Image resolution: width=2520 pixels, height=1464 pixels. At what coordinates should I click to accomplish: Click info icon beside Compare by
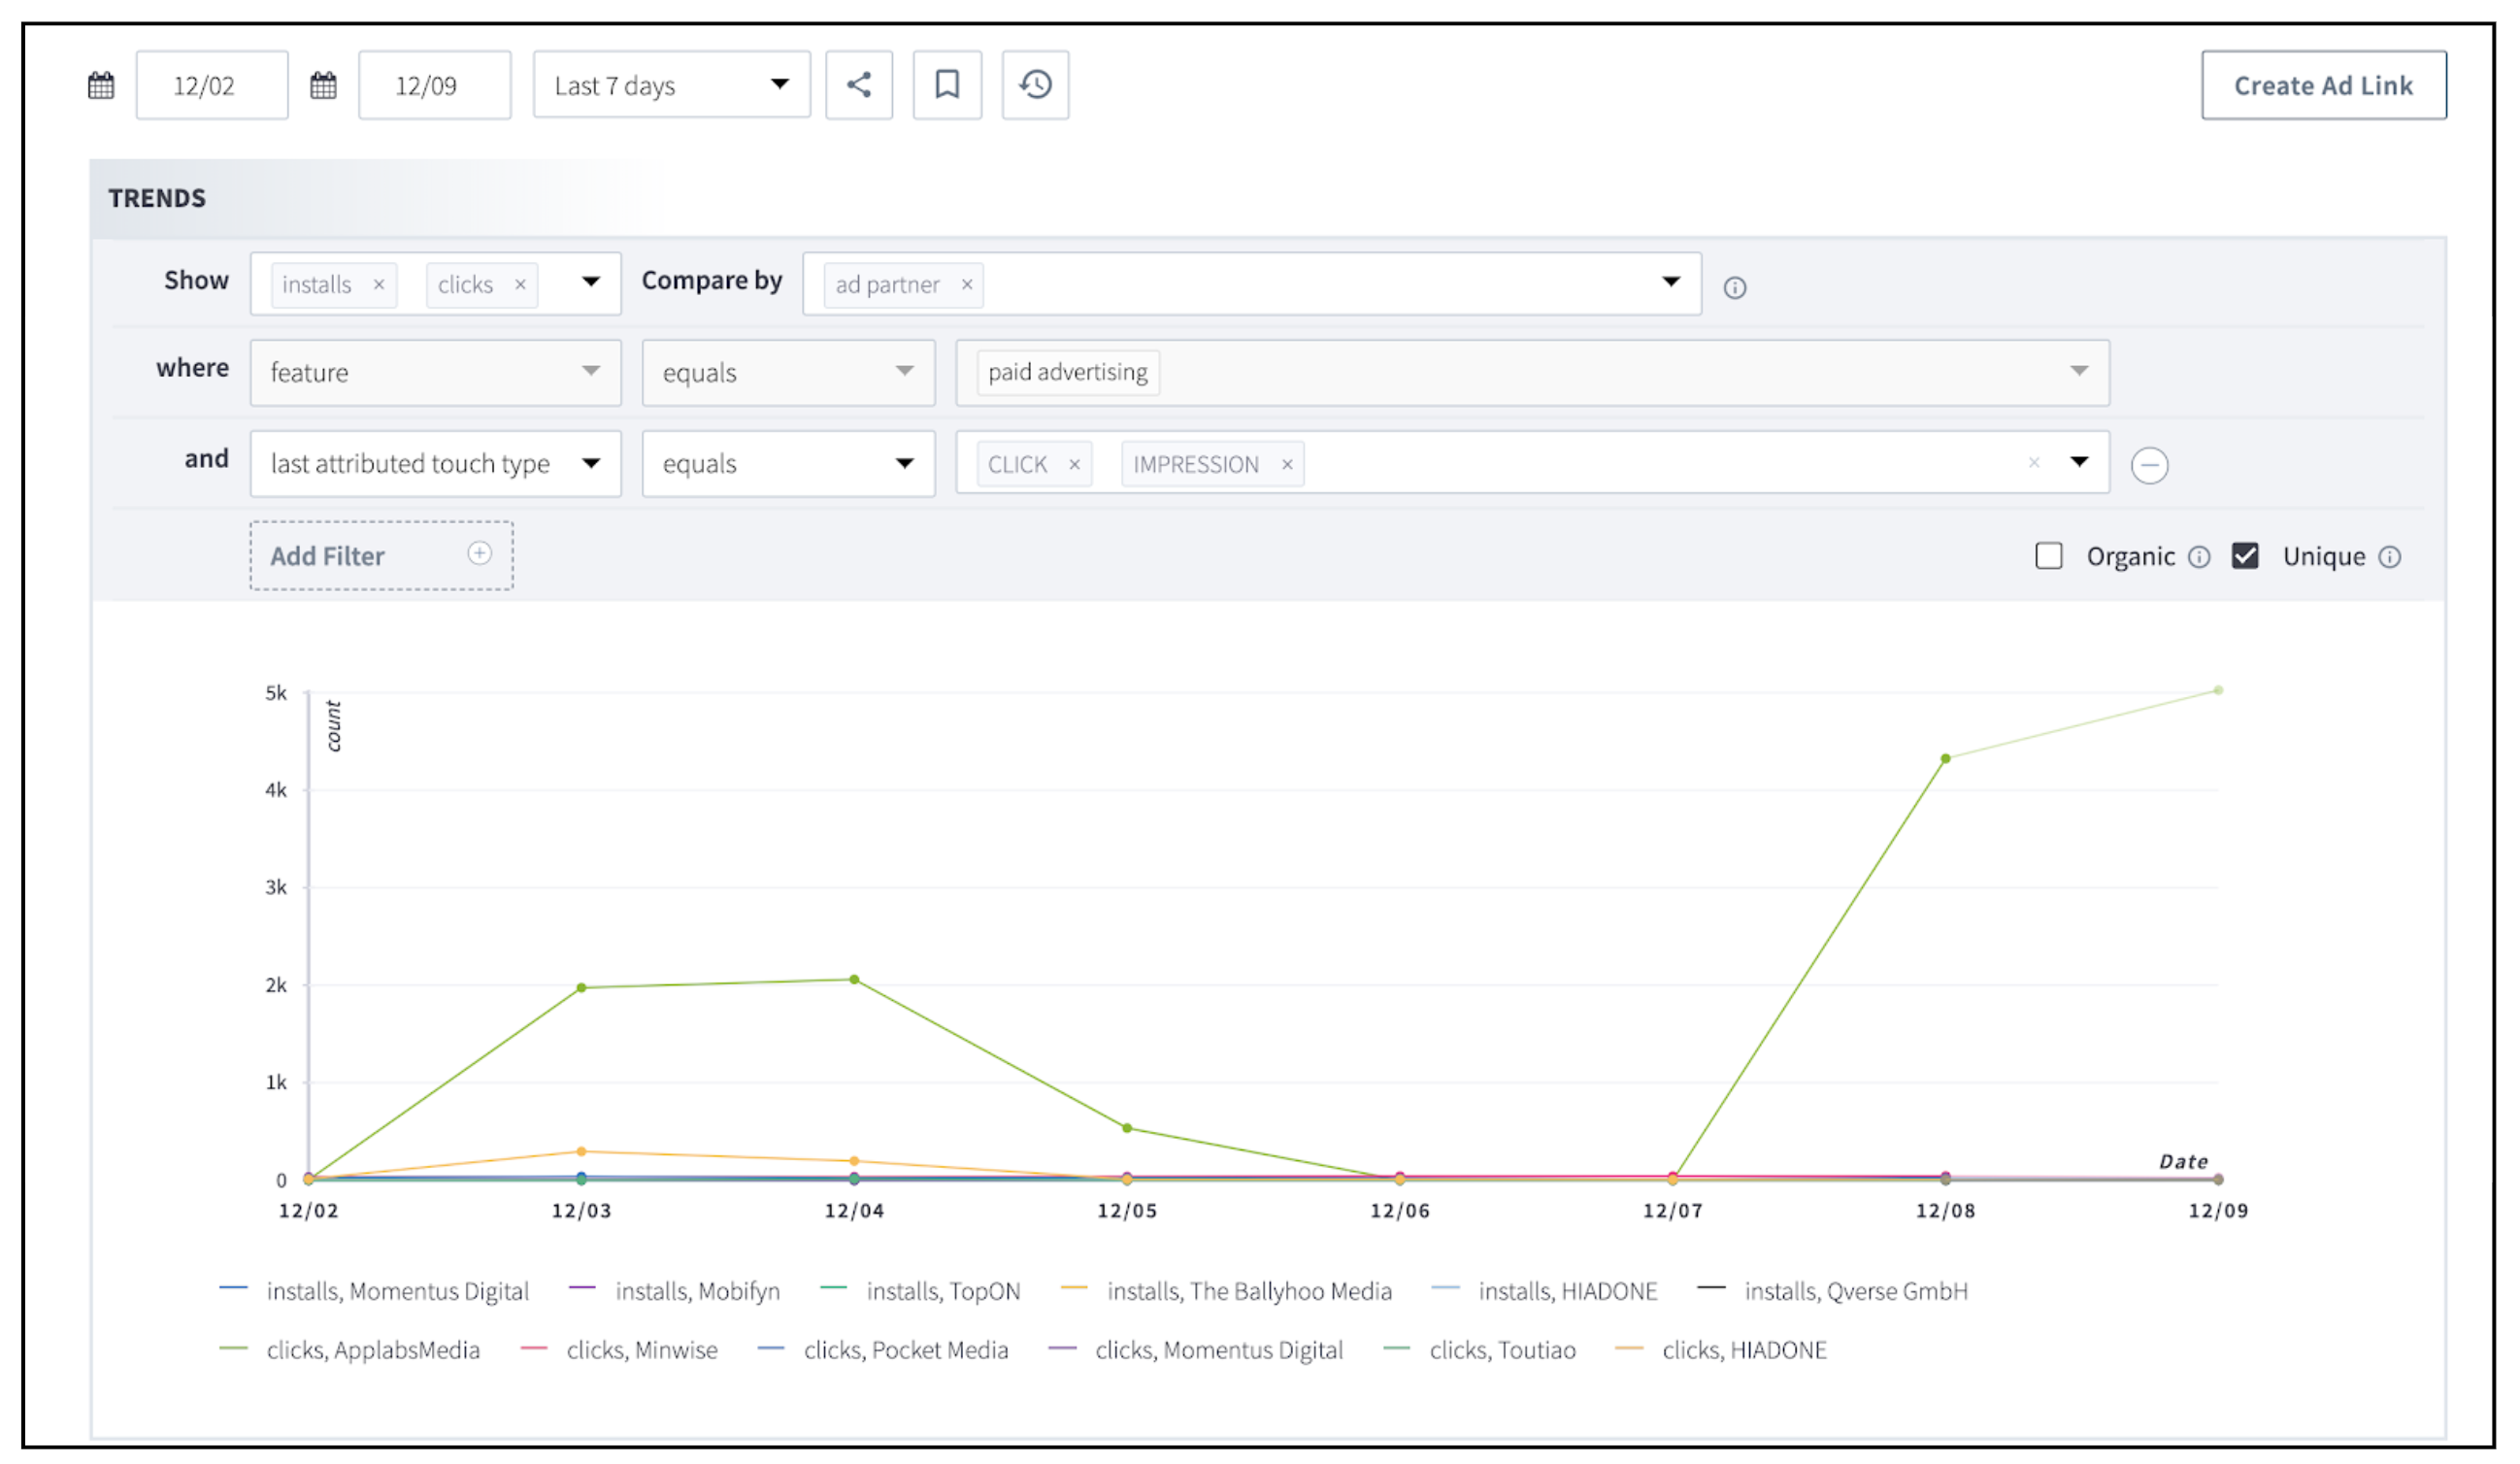[x=1735, y=288]
